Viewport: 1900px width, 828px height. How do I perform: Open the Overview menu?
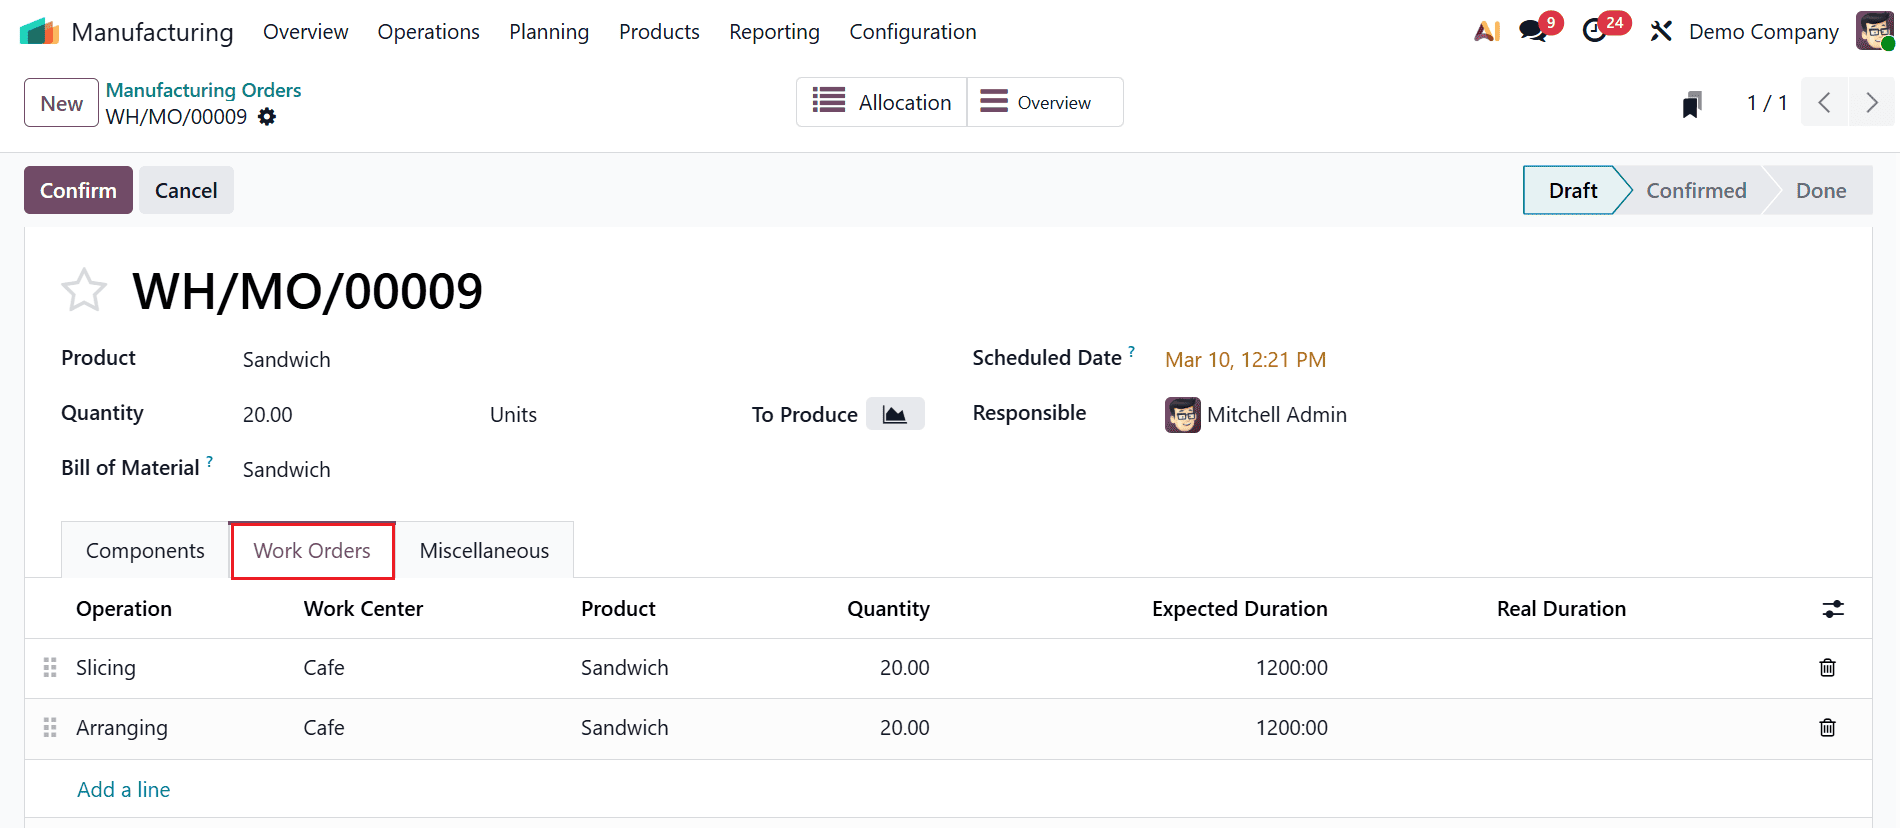click(305, 32)
